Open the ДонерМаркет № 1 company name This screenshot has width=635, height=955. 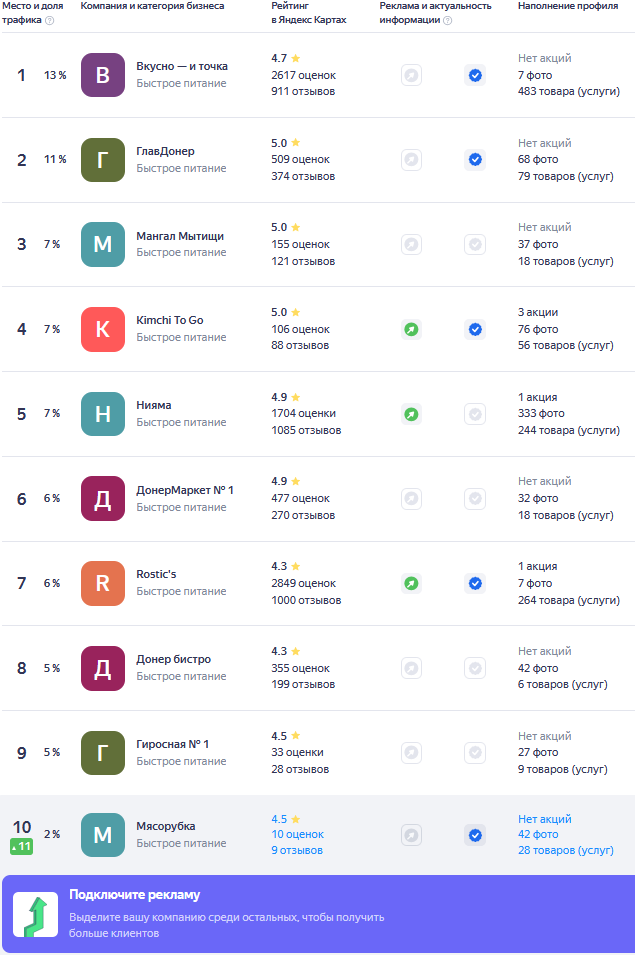pos(185,490)
